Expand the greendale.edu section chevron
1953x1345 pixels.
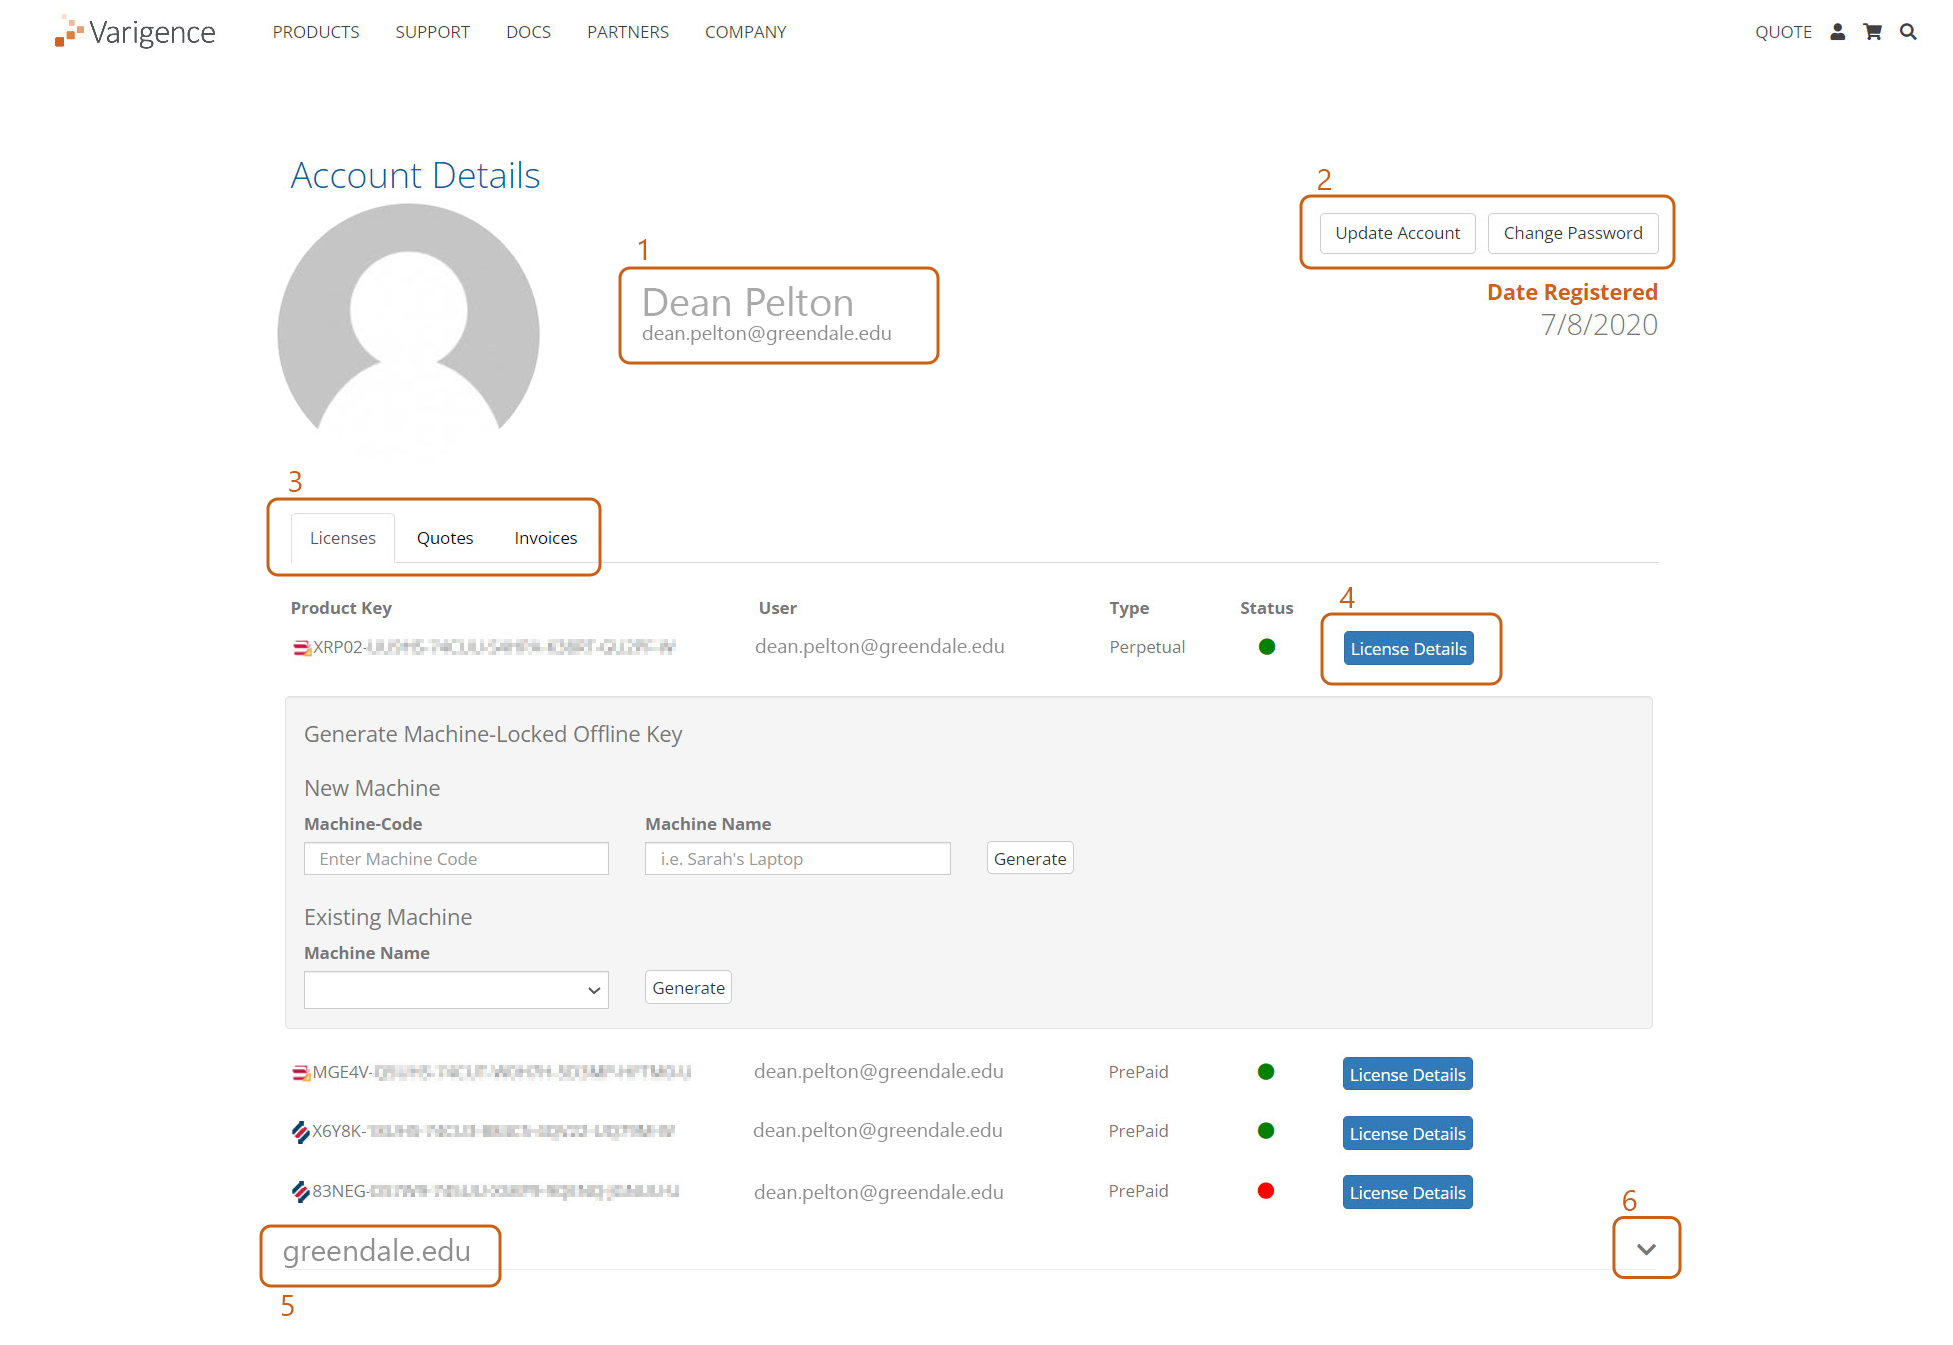[x=1646, y=1249]
